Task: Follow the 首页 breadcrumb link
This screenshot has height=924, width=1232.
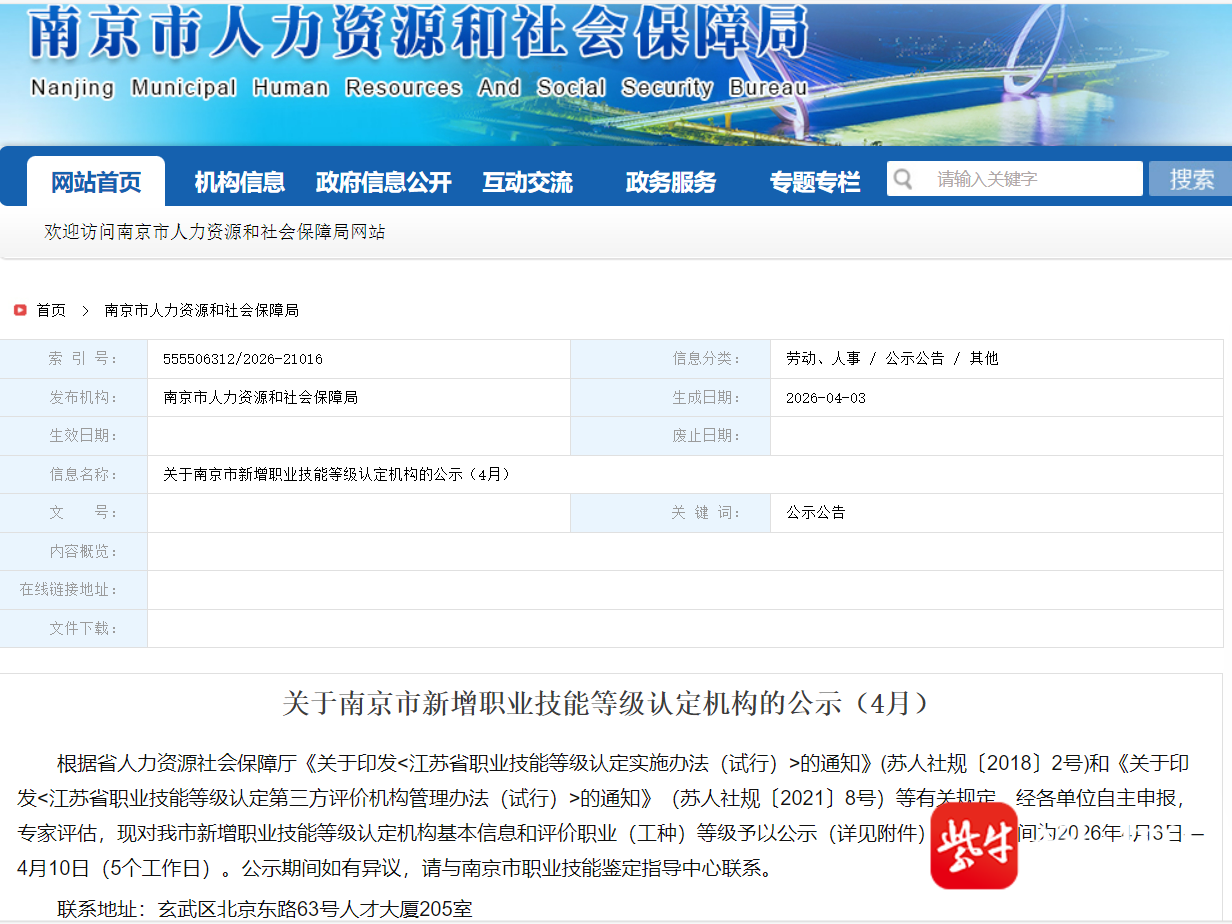Action: click(51, 311)
